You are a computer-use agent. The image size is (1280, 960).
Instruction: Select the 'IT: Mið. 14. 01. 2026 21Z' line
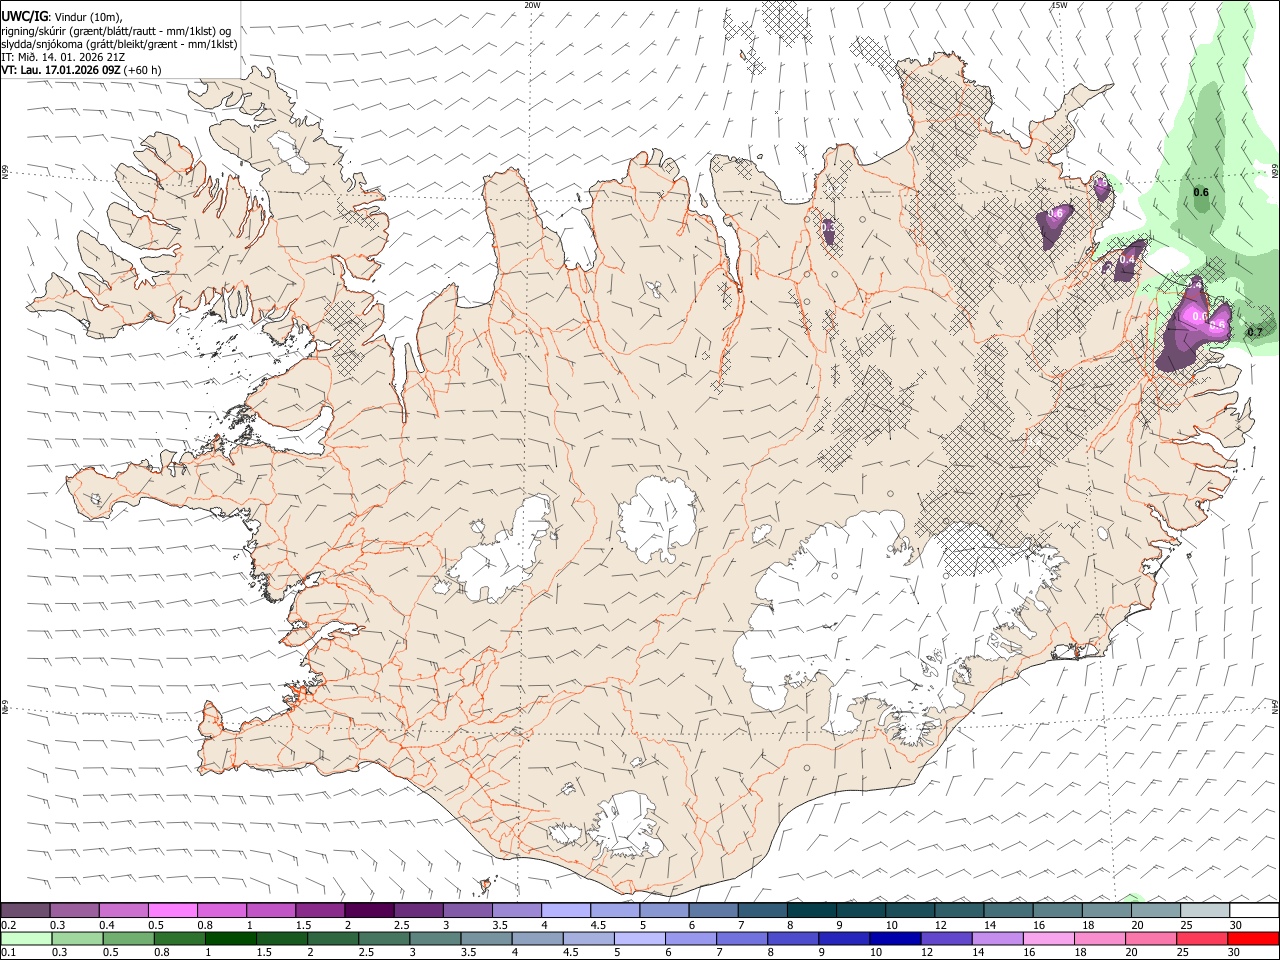tap(63, 57)
